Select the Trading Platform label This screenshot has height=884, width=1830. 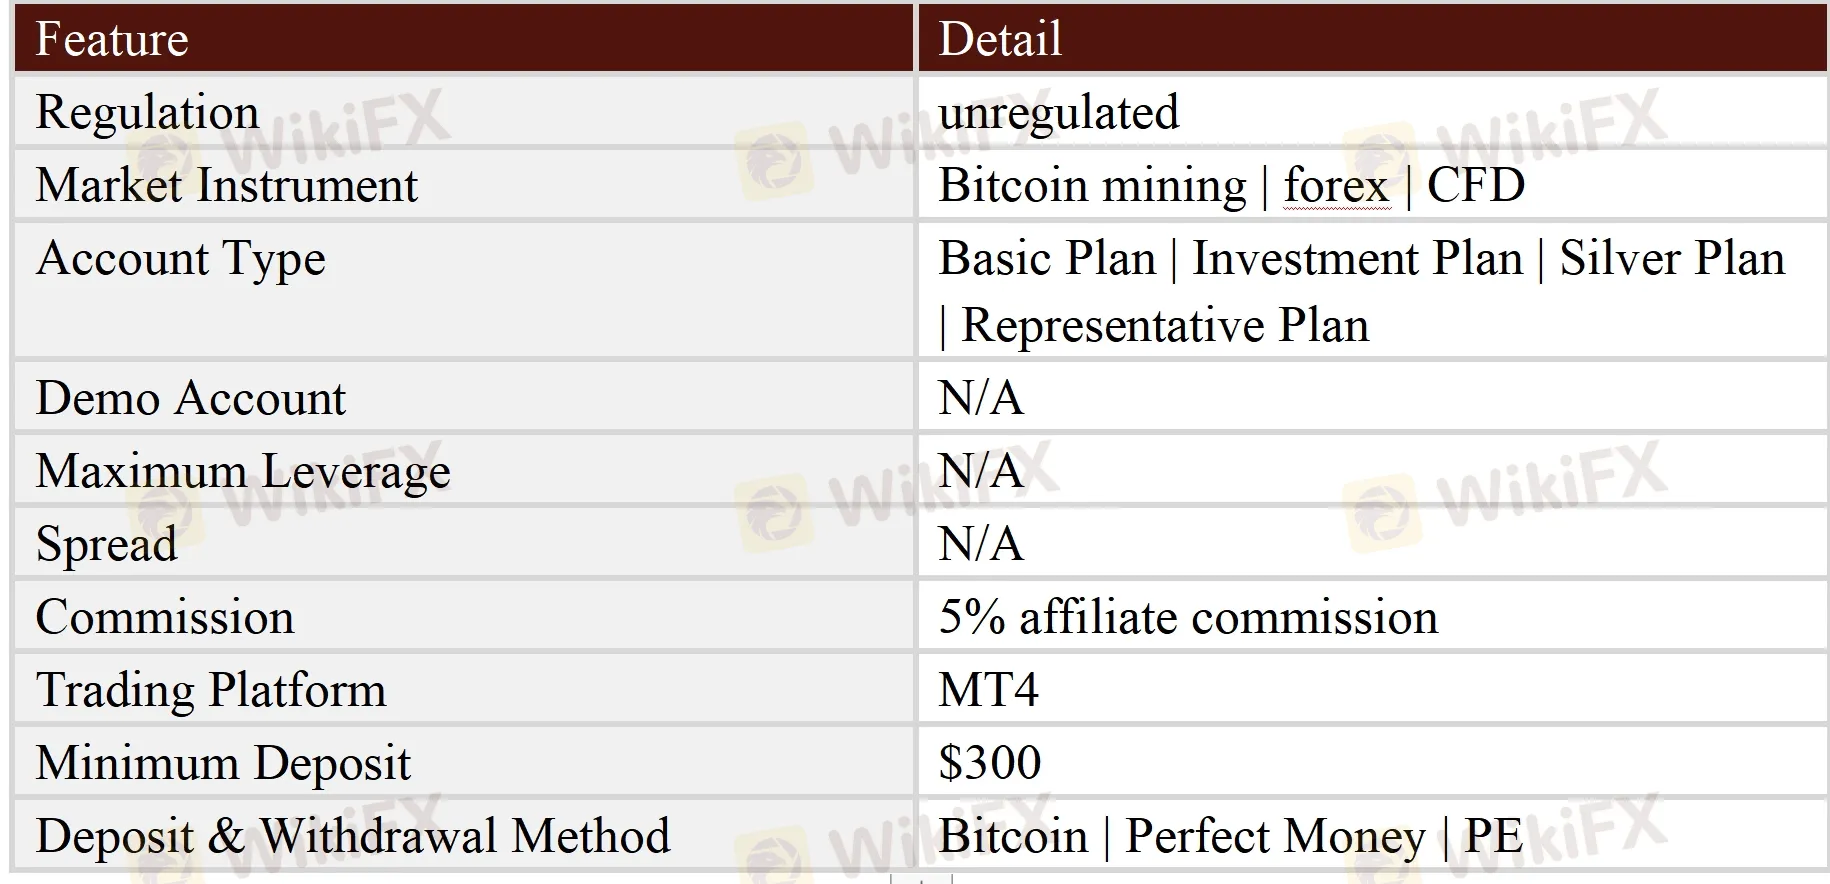coord(211,690)
